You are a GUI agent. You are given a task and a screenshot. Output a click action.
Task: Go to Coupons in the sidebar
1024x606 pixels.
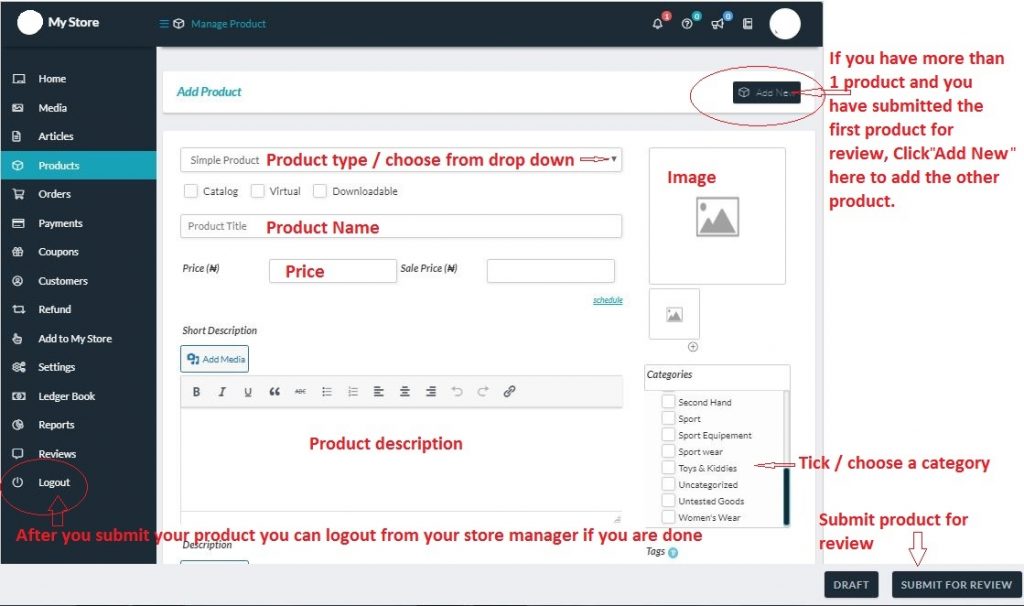coord(58,252)
